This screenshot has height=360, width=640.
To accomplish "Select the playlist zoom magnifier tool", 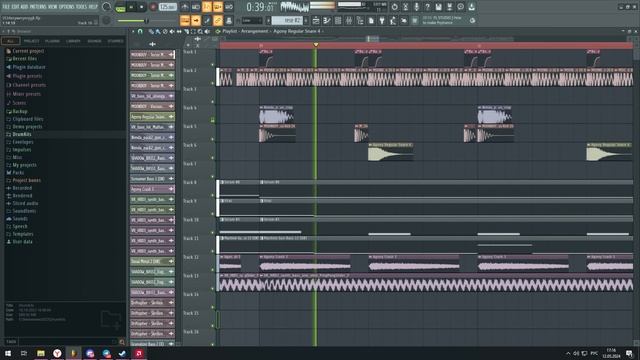I will tap(200, 31).
